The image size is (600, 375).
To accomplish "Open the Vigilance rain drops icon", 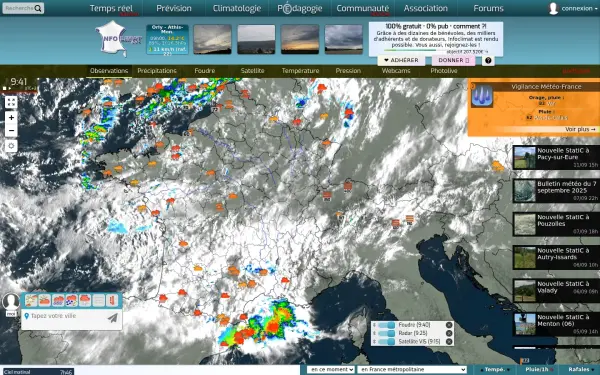I will pyautogui.click(x=482, y=96).
